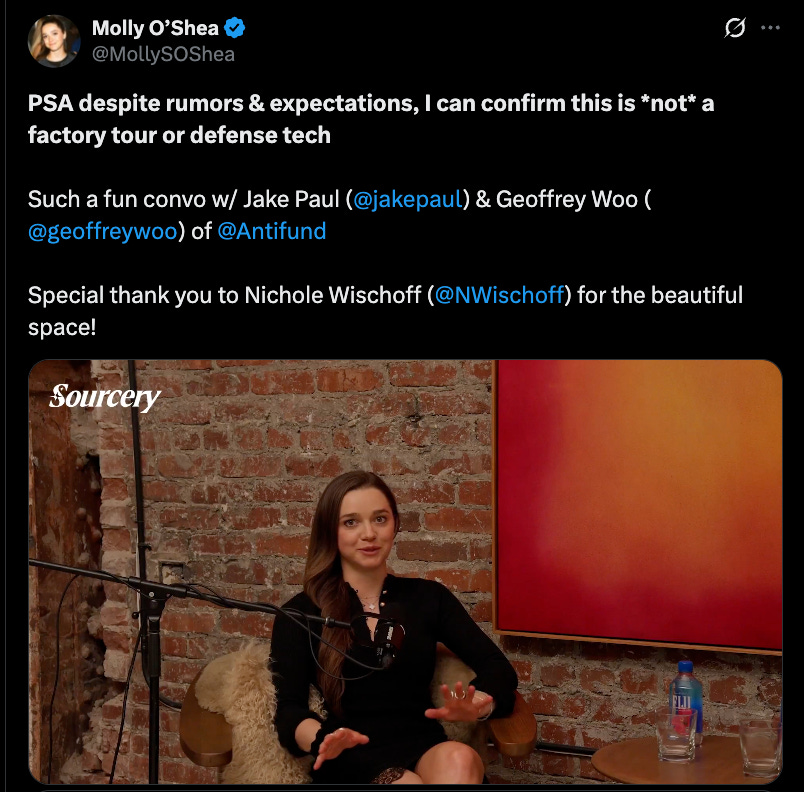The width and height of the screenshot is (804, 792).
Task: Open the three-dot more options menu
Action: pyautogui.click(x=770, y=28)
